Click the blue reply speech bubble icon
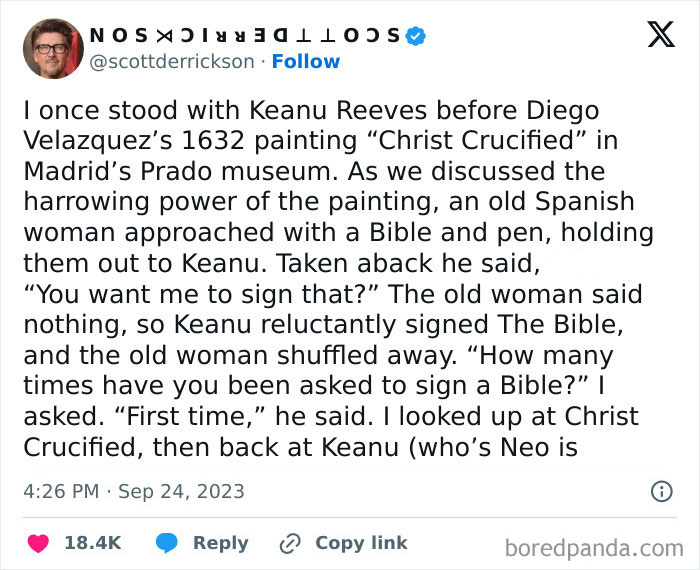Image resolution: width=700 pixels, height=570 pixels. point(166,543)
